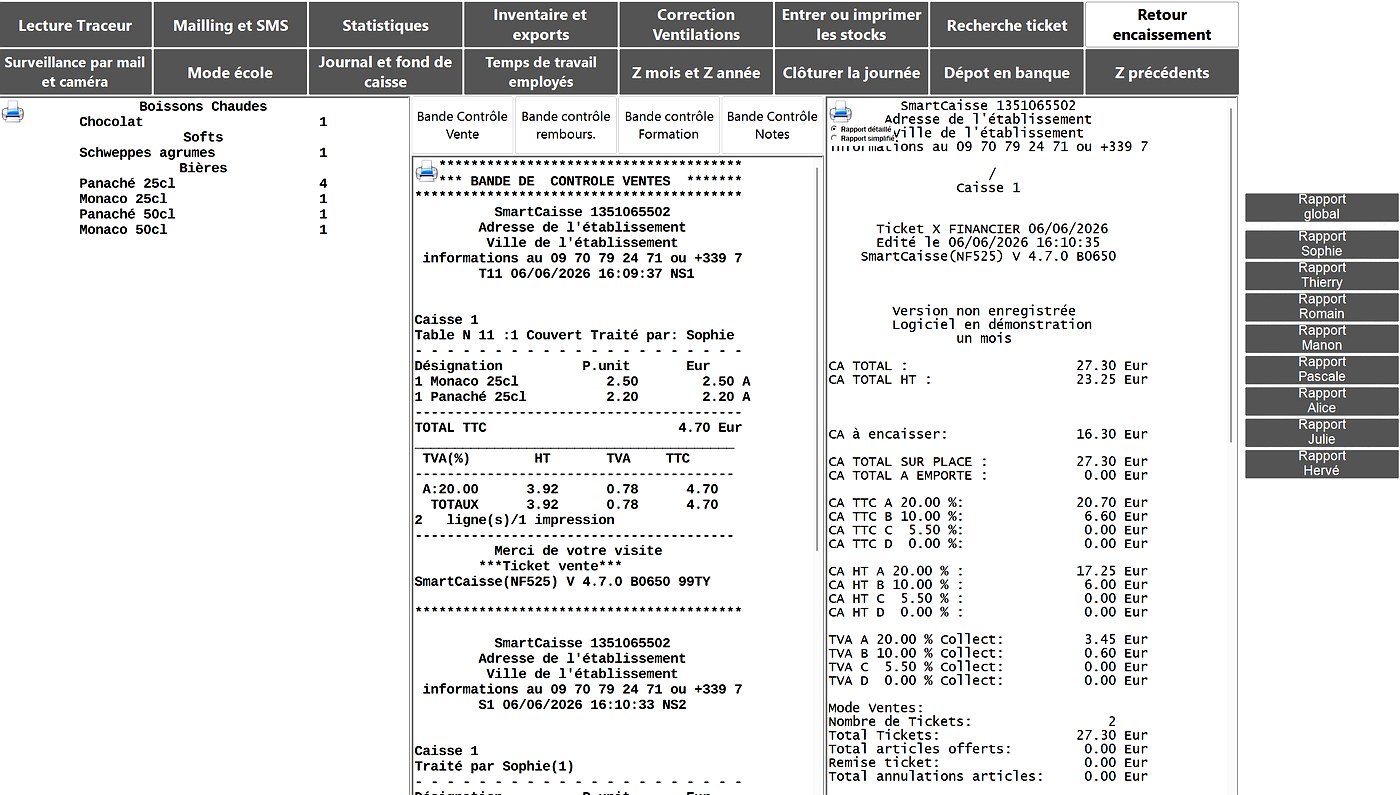The image size is (1400, 795).
Task: Open the Statistiques section
Action: click(385, 25)
